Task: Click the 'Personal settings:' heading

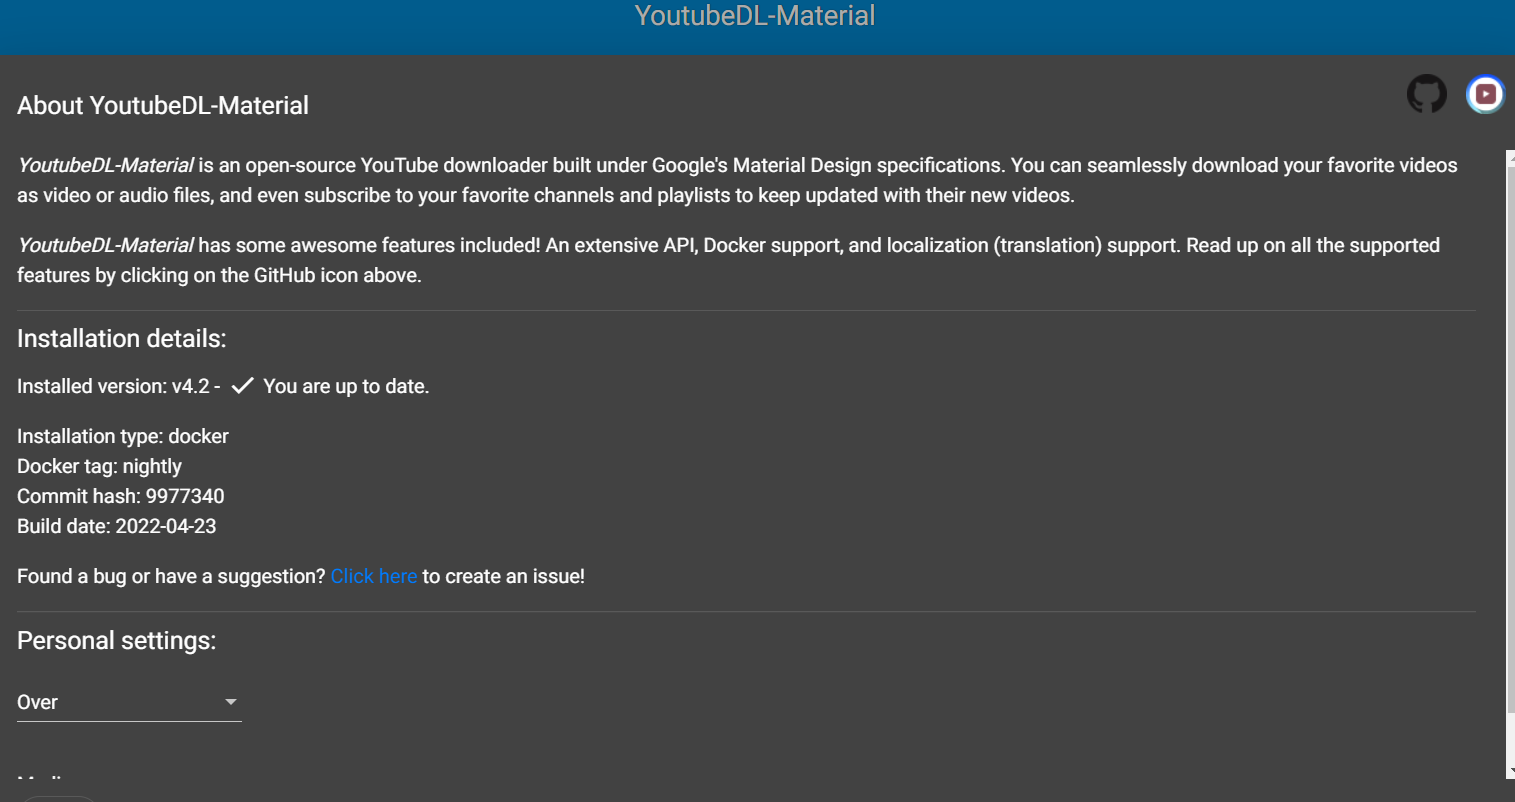Action: coord(117,640)
